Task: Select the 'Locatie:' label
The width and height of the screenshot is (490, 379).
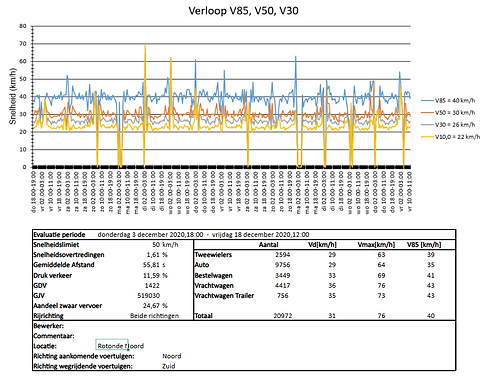Action: click(x=45, y=346)
